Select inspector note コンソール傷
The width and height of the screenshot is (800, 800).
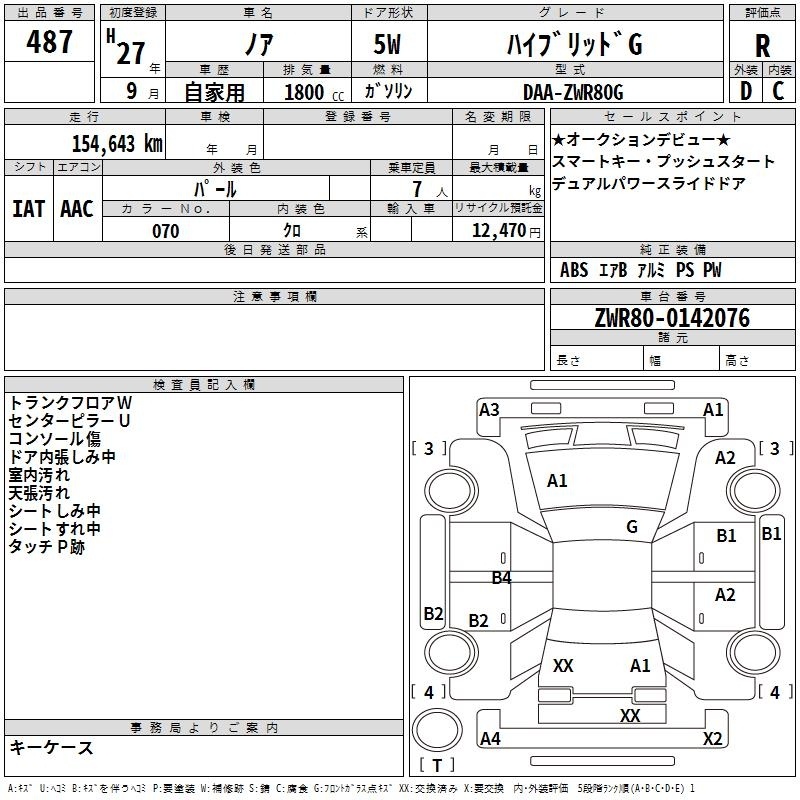[x=55, y=439]
